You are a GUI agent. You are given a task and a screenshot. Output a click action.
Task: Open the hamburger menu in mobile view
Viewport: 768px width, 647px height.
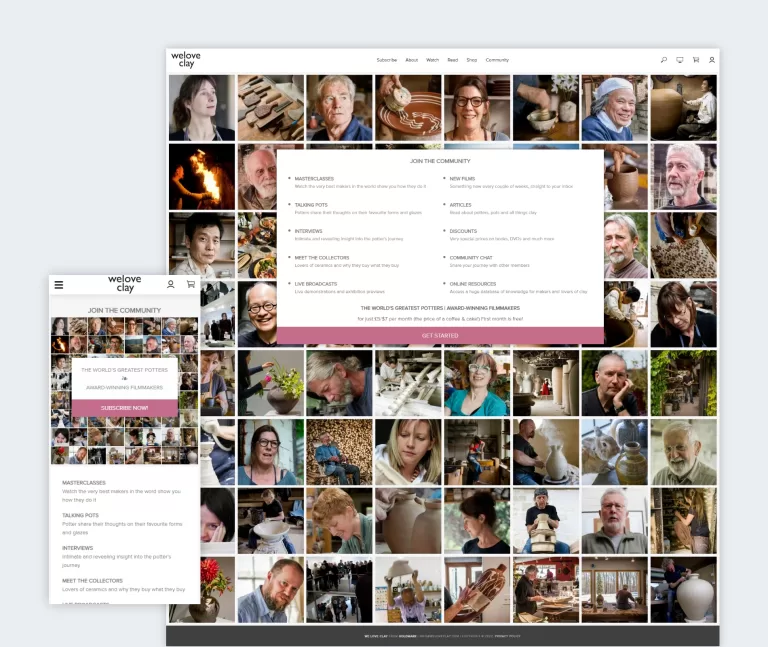point(59,285)
